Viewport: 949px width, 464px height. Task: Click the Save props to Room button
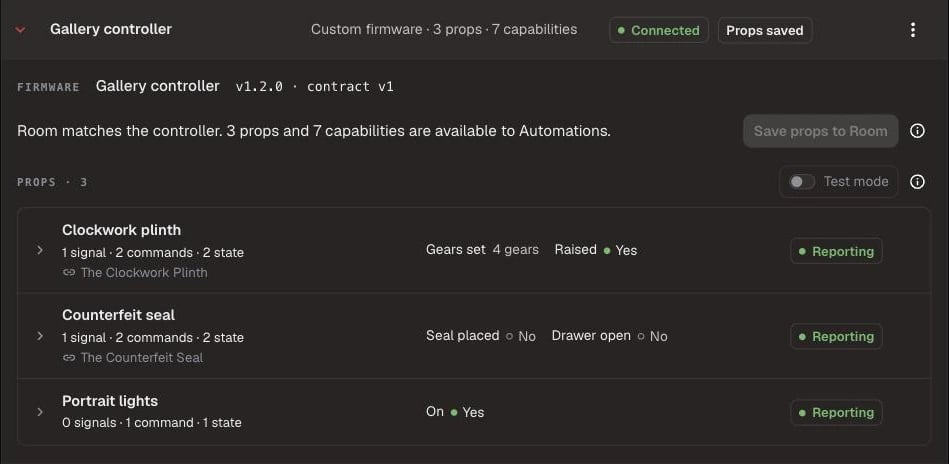(821, 131)
